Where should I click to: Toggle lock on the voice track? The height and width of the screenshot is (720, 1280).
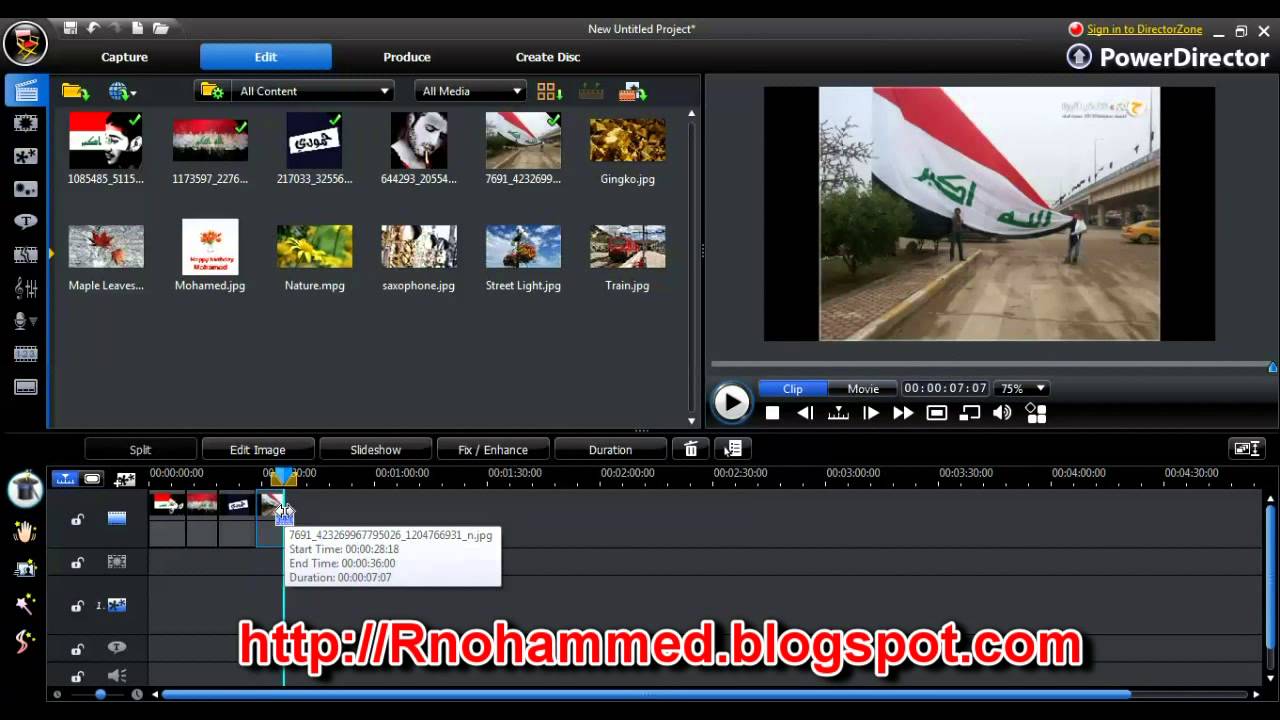pos(77,677)
